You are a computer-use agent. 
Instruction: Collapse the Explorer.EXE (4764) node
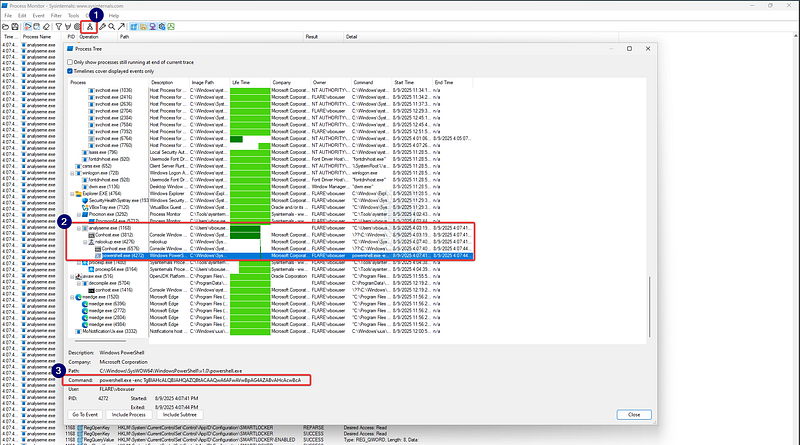pyautogui.click(x=72, y=194)
